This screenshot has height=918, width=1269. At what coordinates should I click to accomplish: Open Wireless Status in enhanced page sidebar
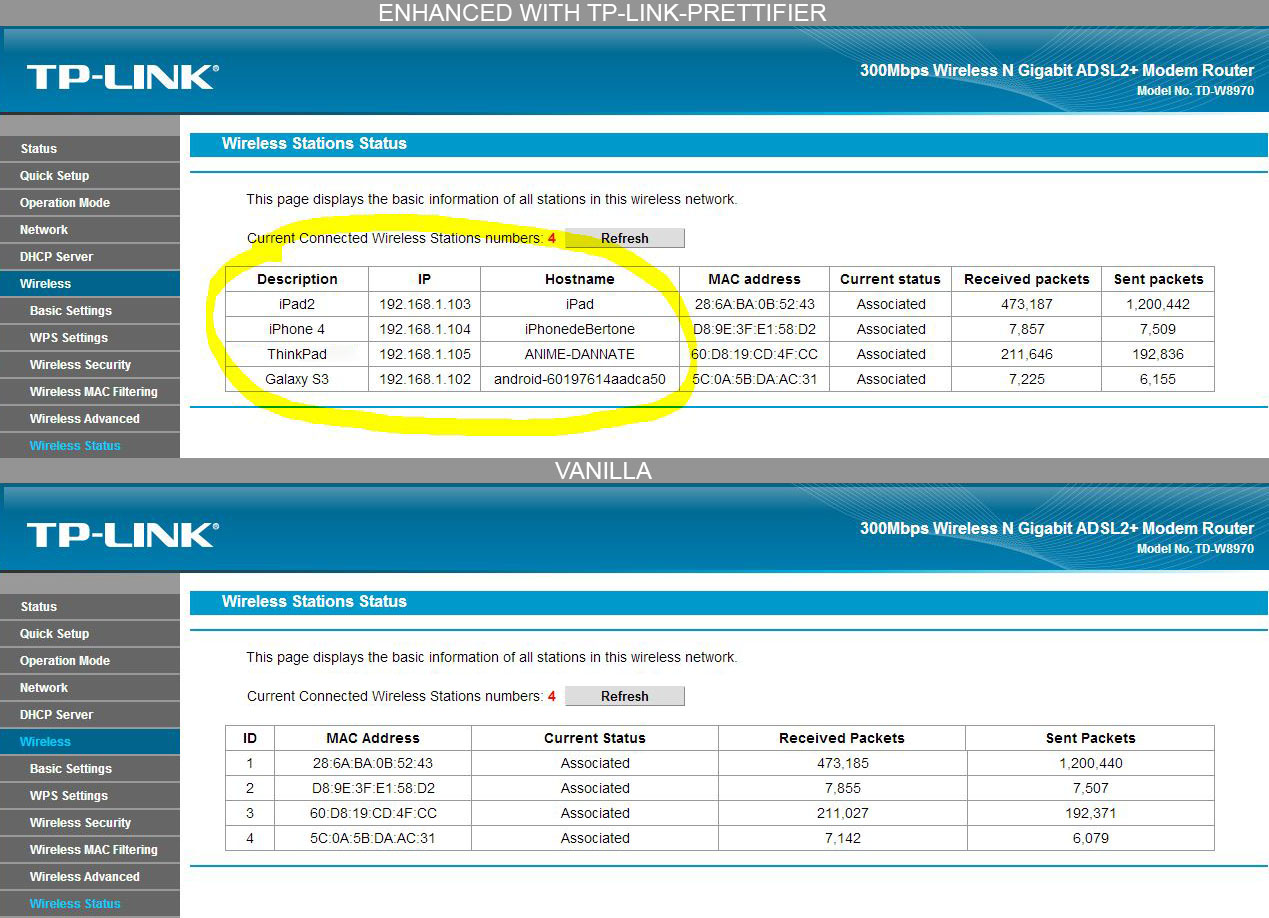coord(90,446)
